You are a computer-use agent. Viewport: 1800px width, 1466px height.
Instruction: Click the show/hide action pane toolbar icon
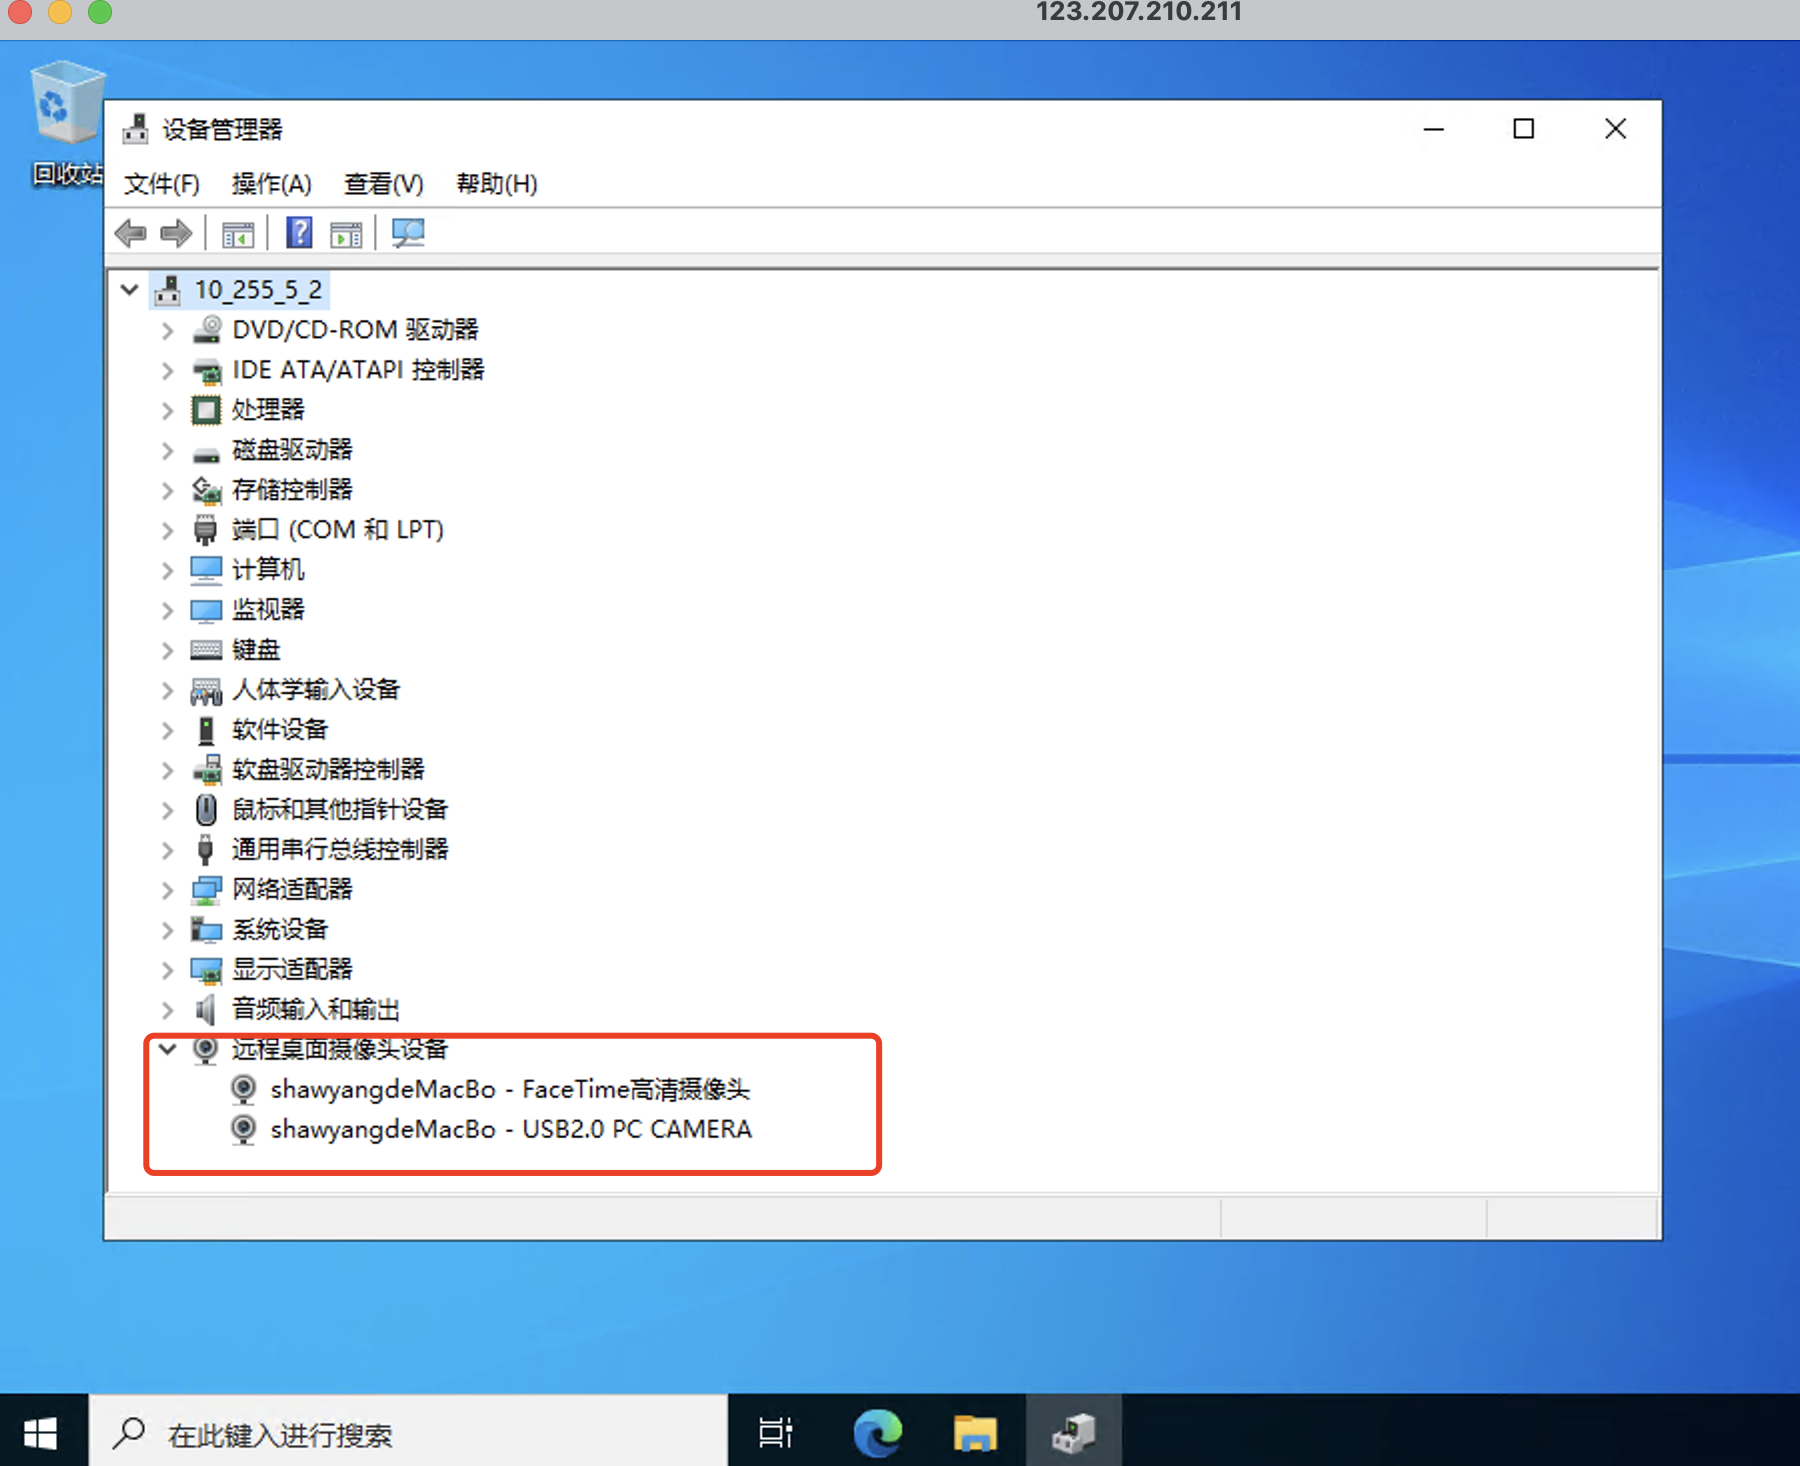tap(346, 234)
